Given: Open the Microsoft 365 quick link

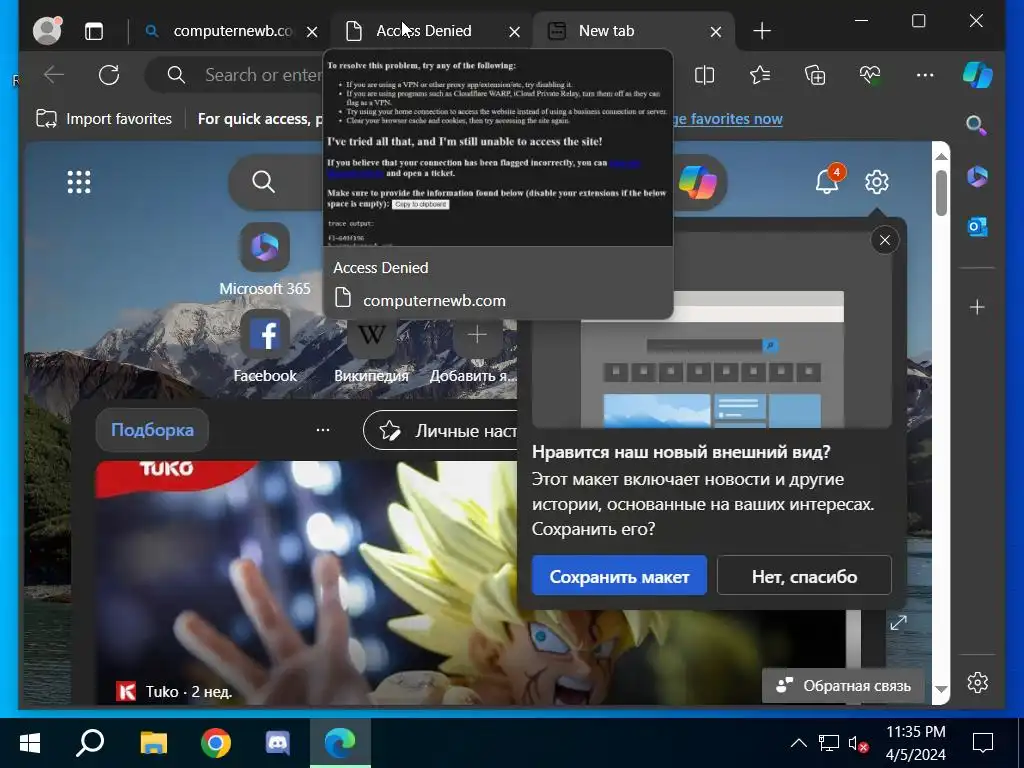Looking at the screenshot, I should (264, 260).
